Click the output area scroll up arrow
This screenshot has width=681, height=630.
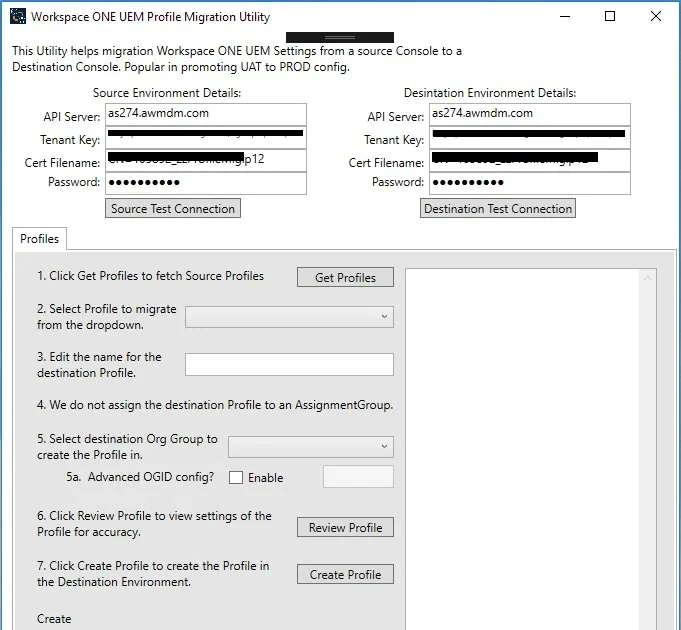[648, 278]
